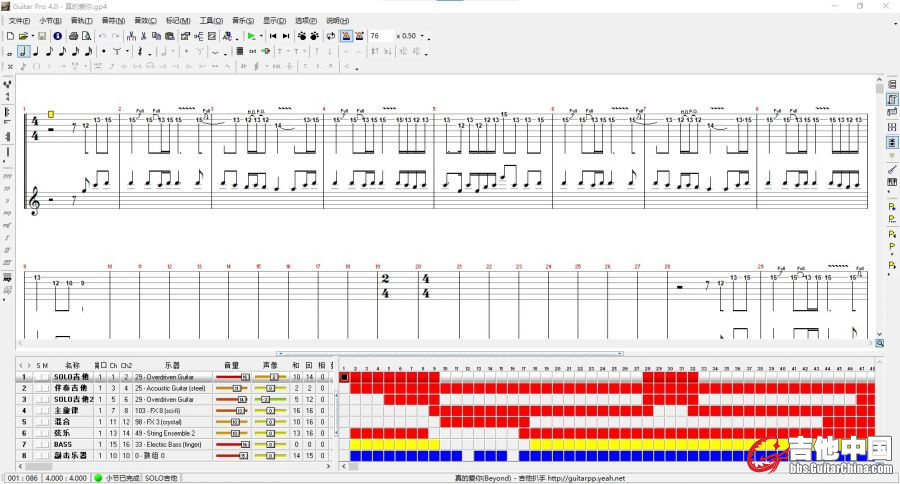The height and width of the screenshot is (484, 900).
Task: Select half note duration
Action: click(x=23, y=52)
